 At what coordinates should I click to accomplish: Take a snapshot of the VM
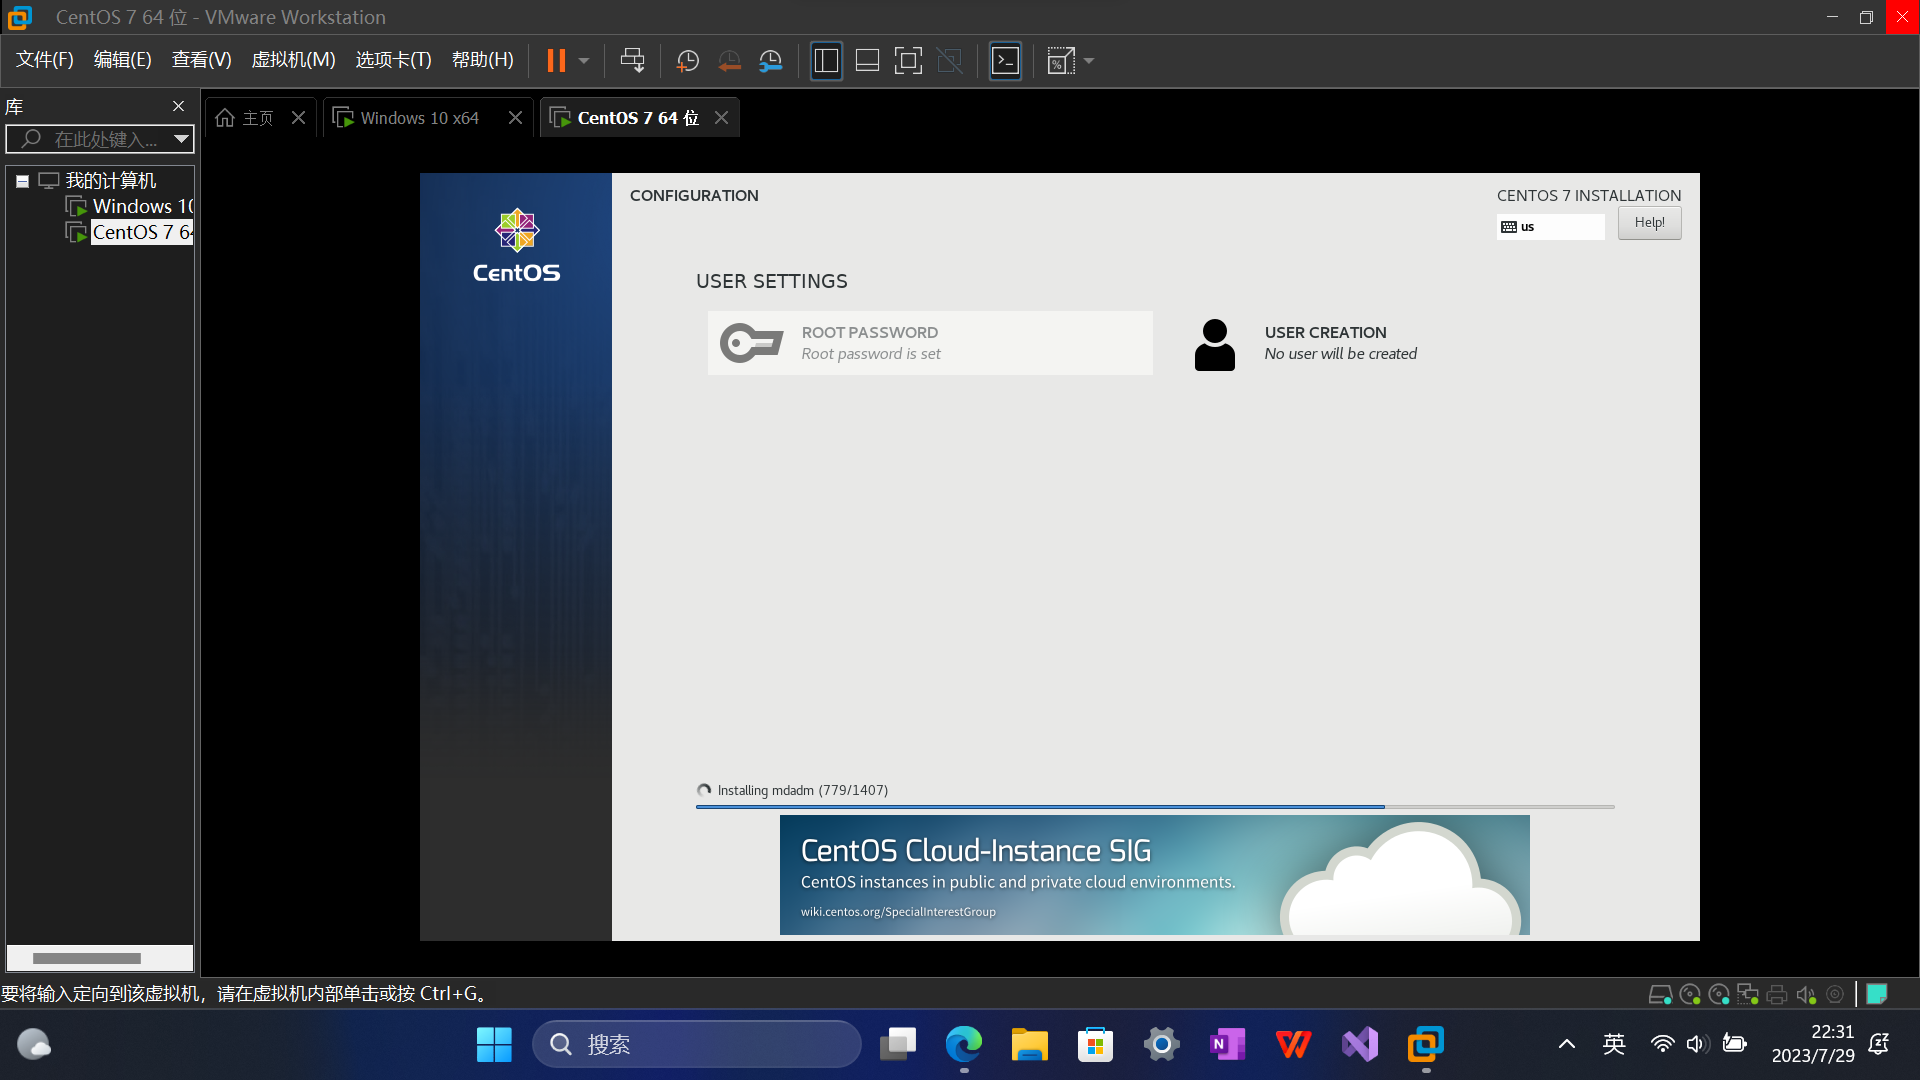(687, 61)
